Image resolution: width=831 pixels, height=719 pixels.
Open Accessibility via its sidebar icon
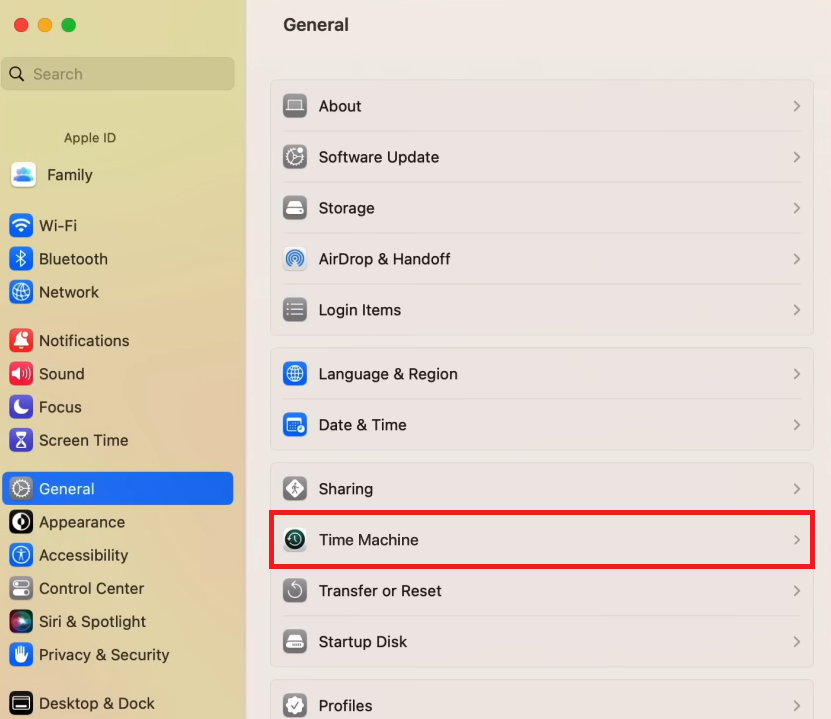(x=22, y=555)
